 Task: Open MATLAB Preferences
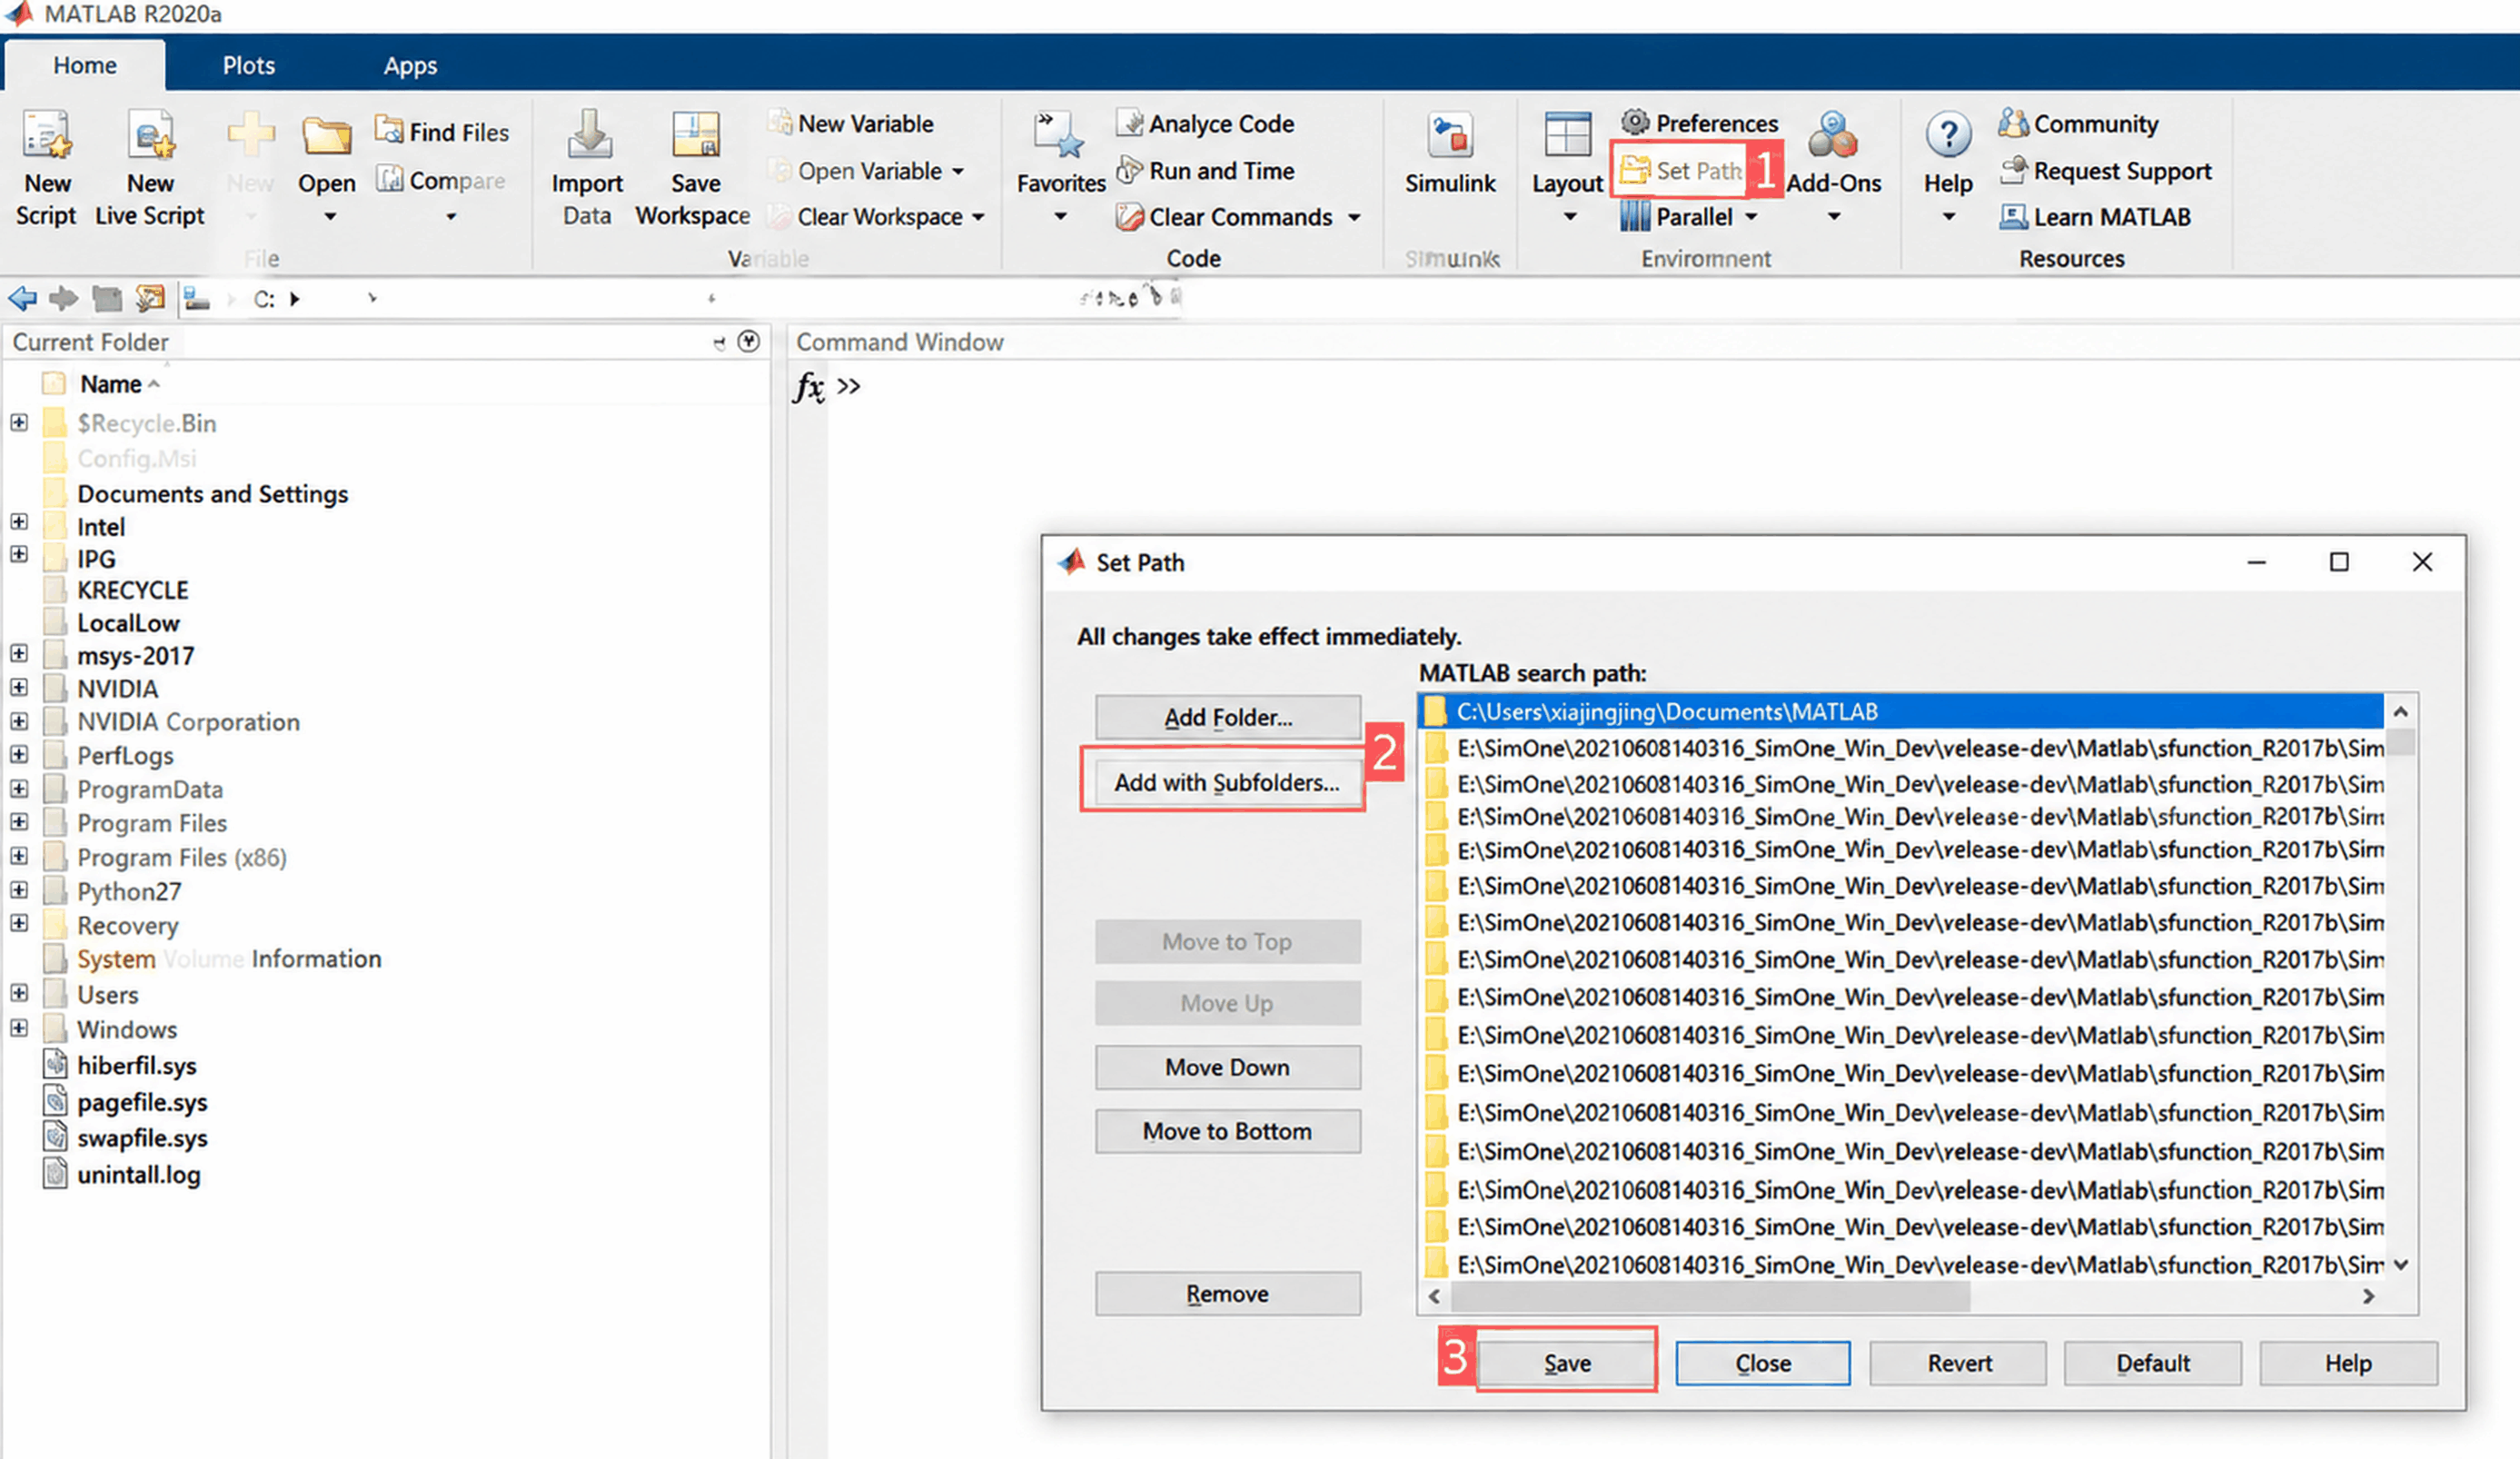point(1700,122)
